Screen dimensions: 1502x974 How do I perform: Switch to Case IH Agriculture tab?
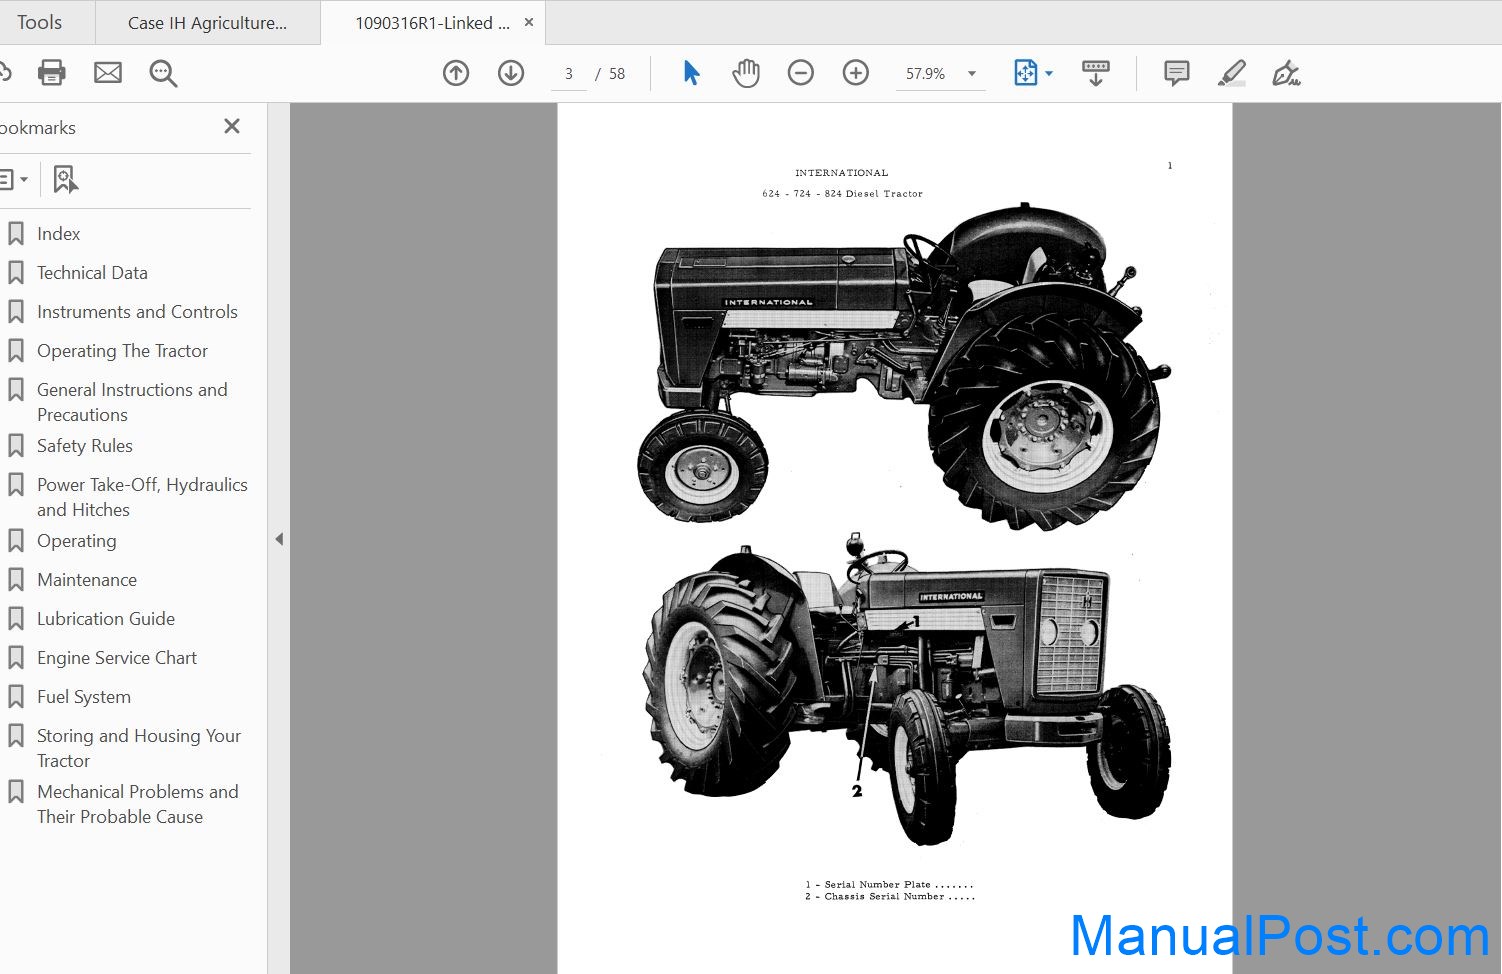(208, 23)
